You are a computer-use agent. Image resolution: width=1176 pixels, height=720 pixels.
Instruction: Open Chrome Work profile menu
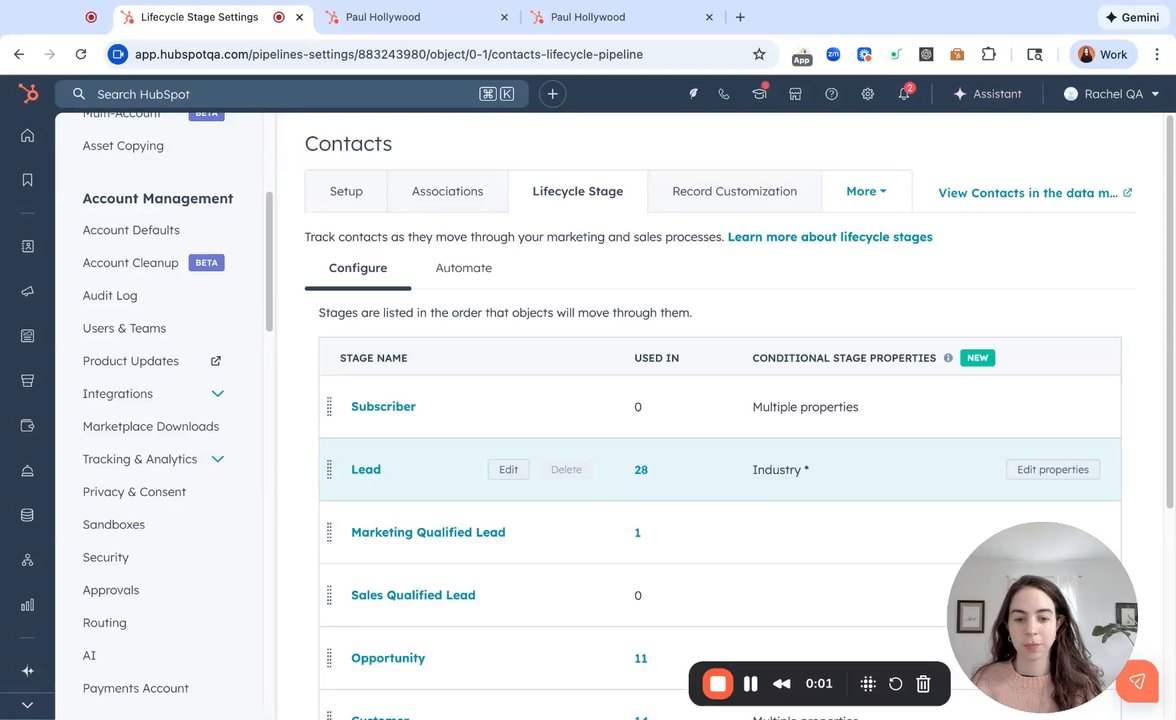coord(1102,54)
